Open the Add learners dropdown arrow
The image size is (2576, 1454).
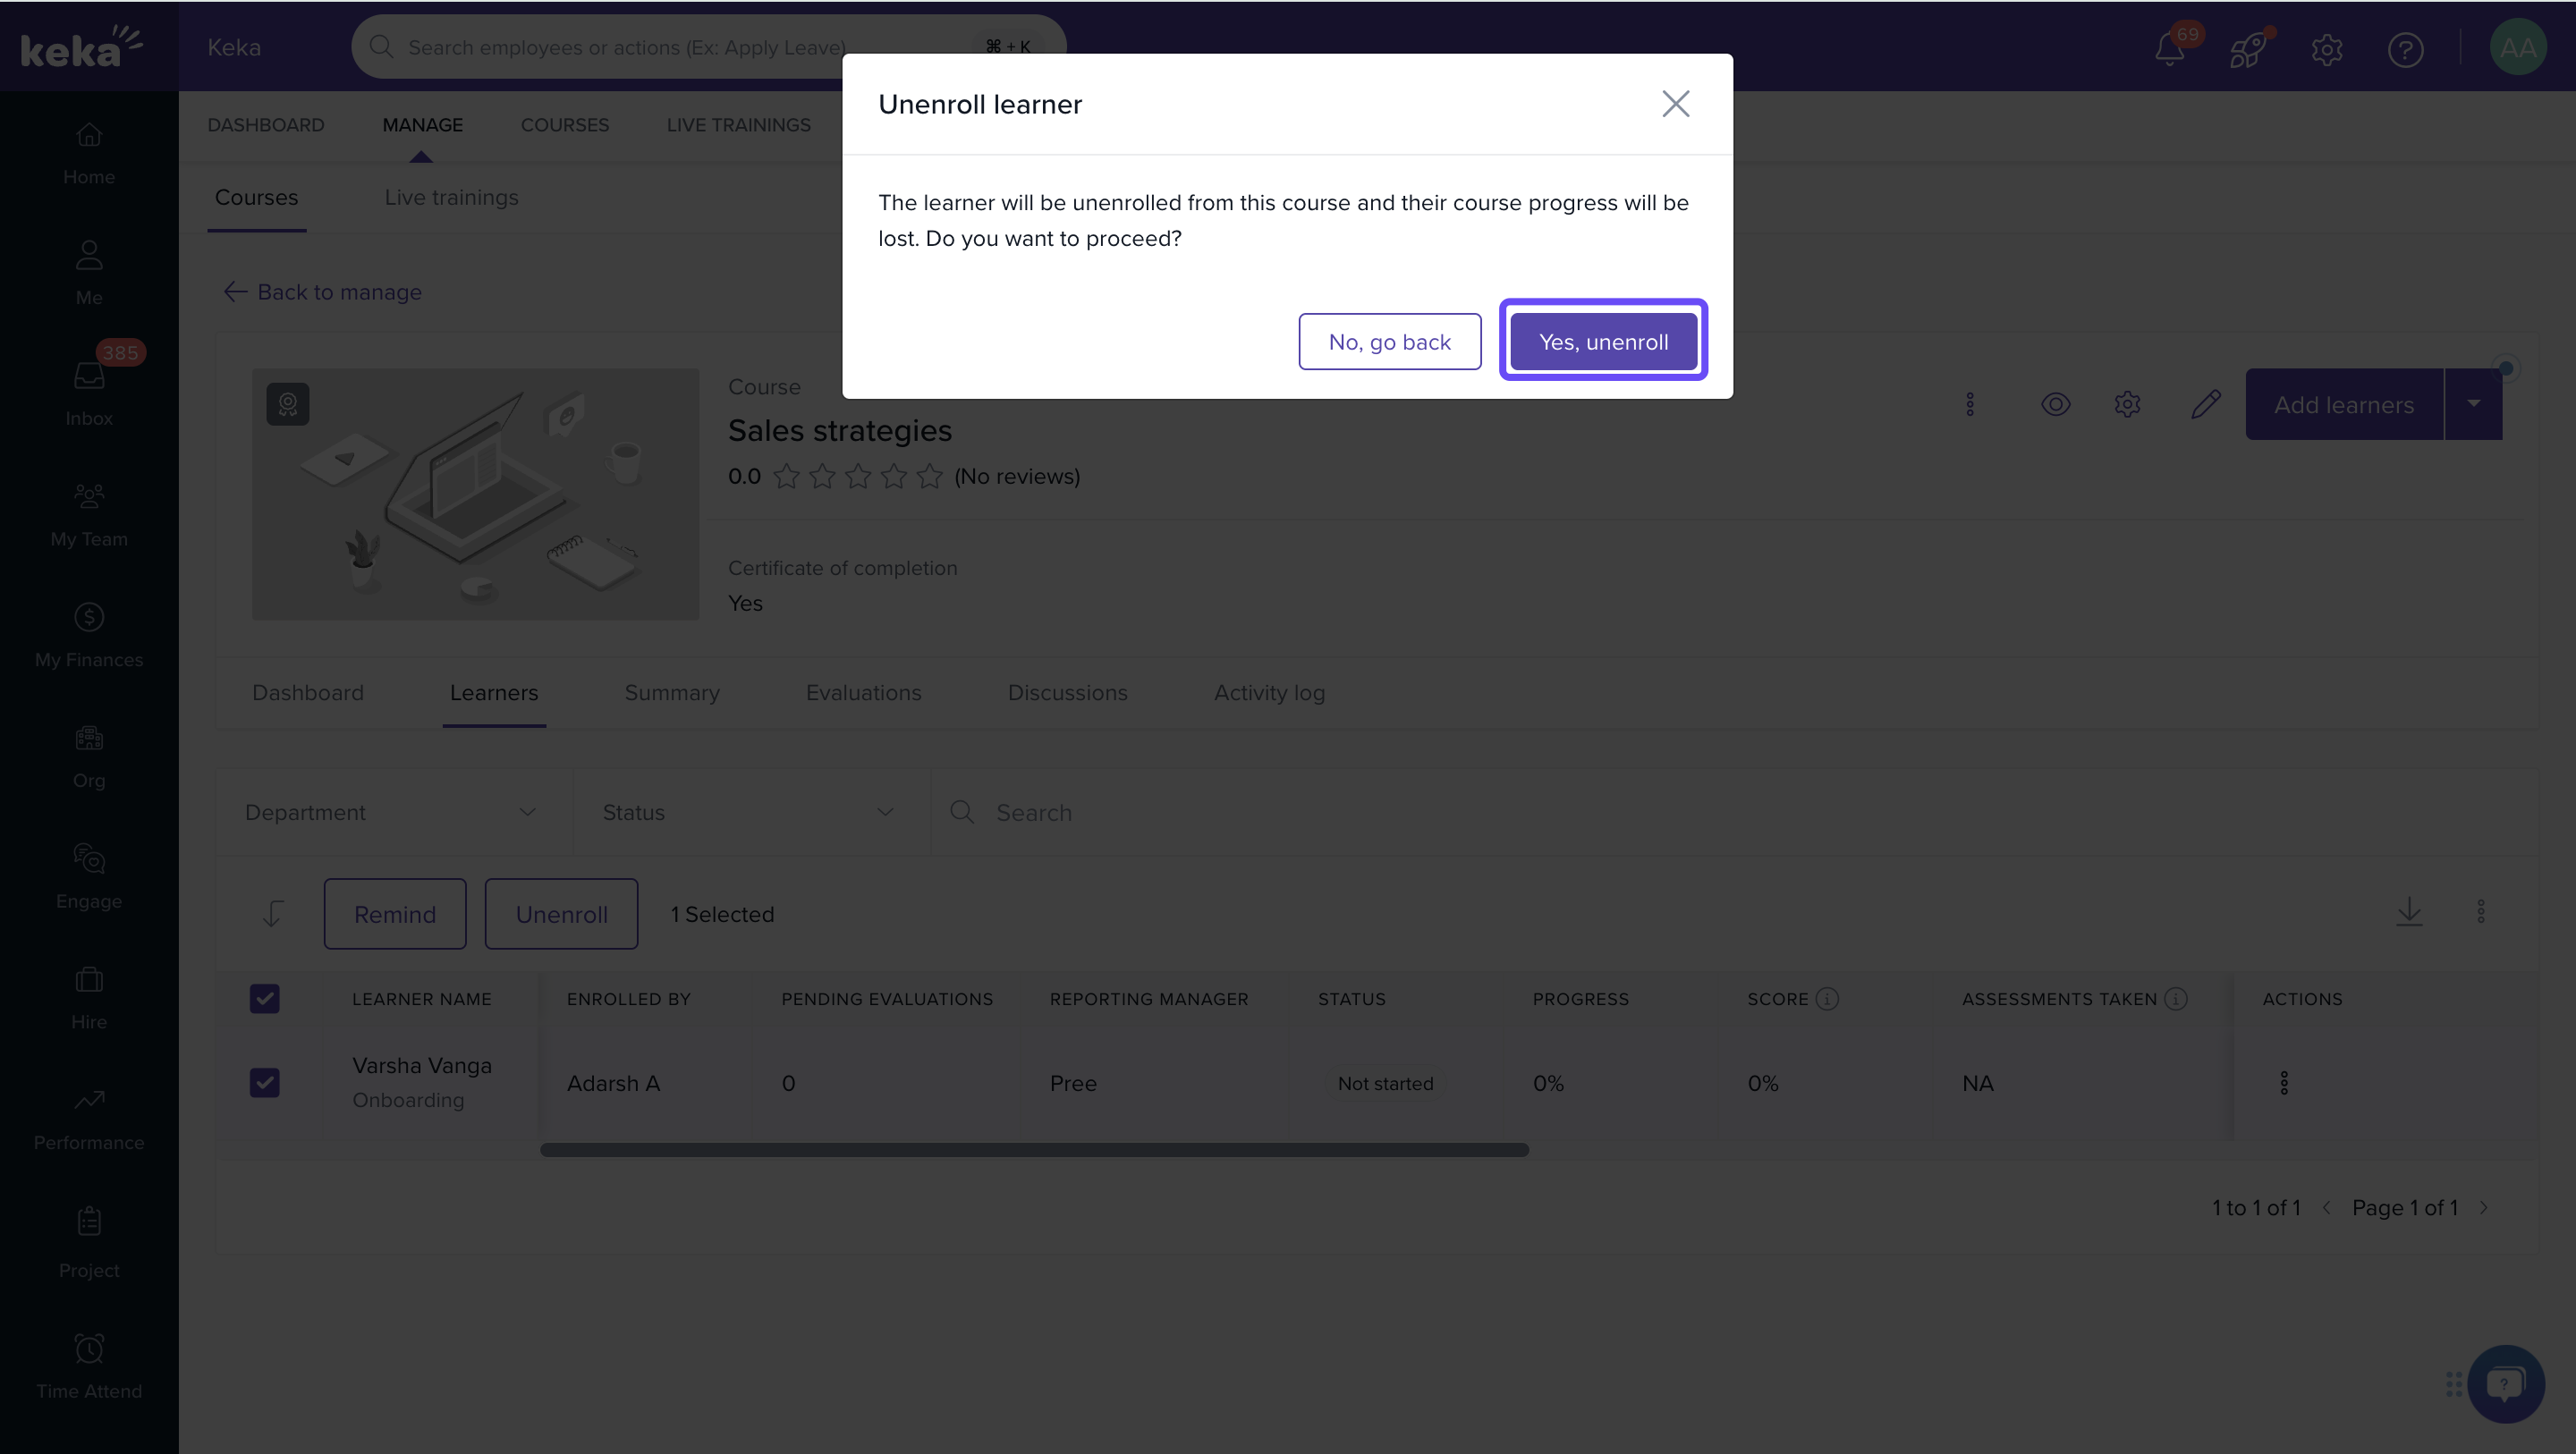tap(2473, 404)
